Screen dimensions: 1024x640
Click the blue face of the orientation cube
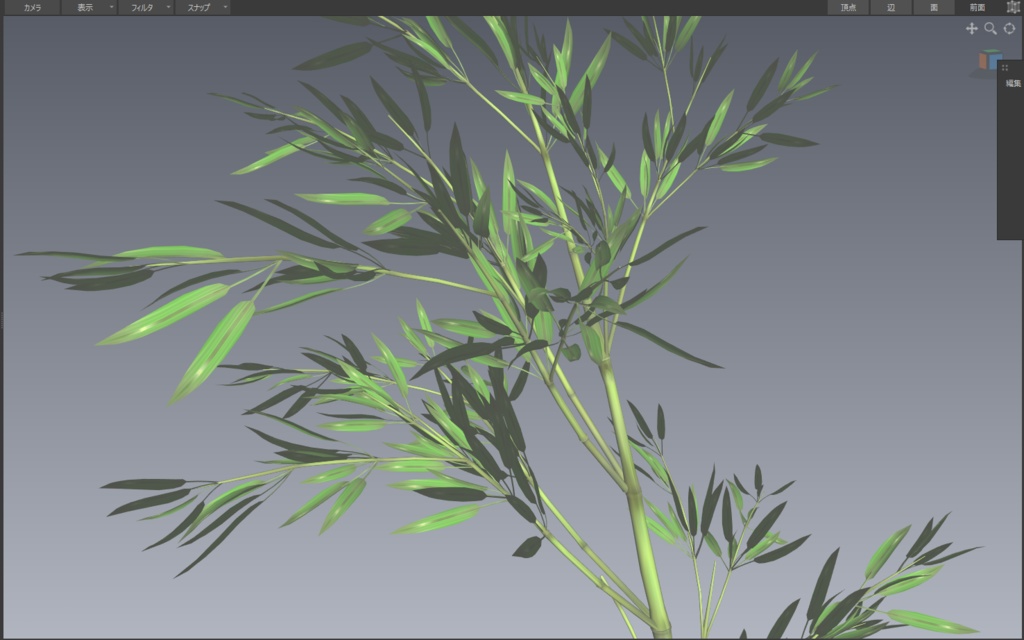click(996, 61)
